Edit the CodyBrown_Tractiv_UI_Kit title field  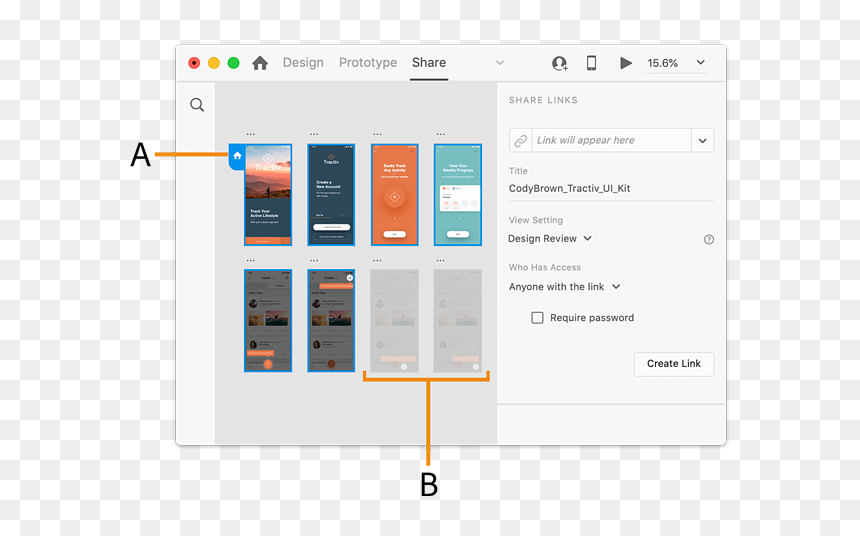click(611, 188)
